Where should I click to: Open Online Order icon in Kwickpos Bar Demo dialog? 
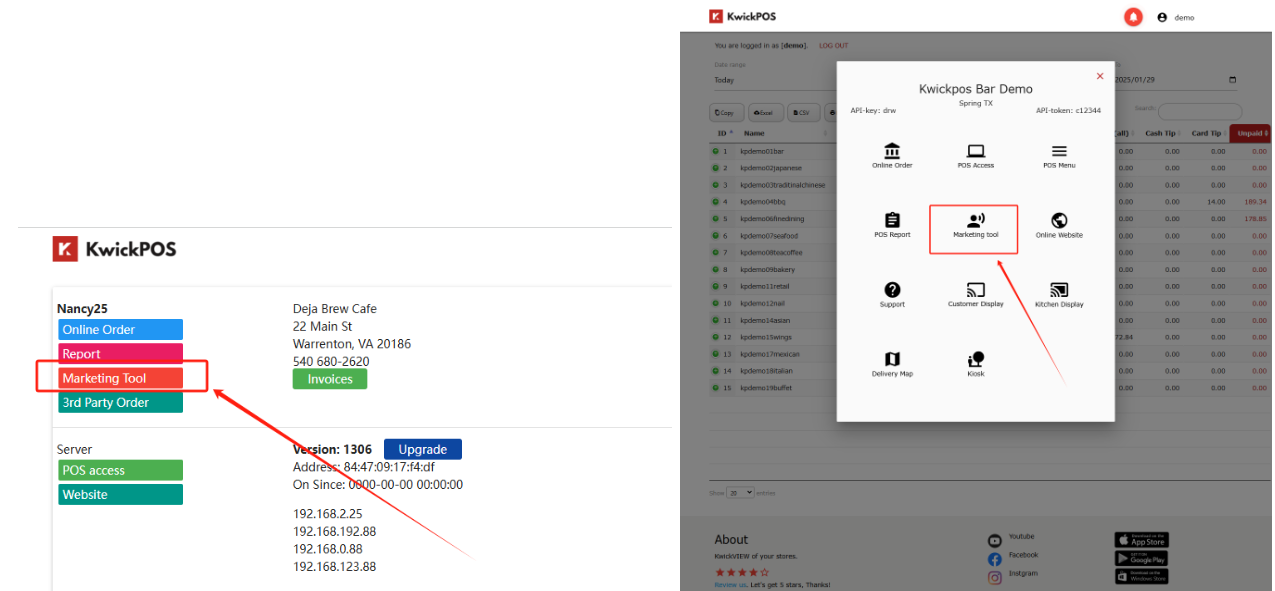tap(892, 151)
